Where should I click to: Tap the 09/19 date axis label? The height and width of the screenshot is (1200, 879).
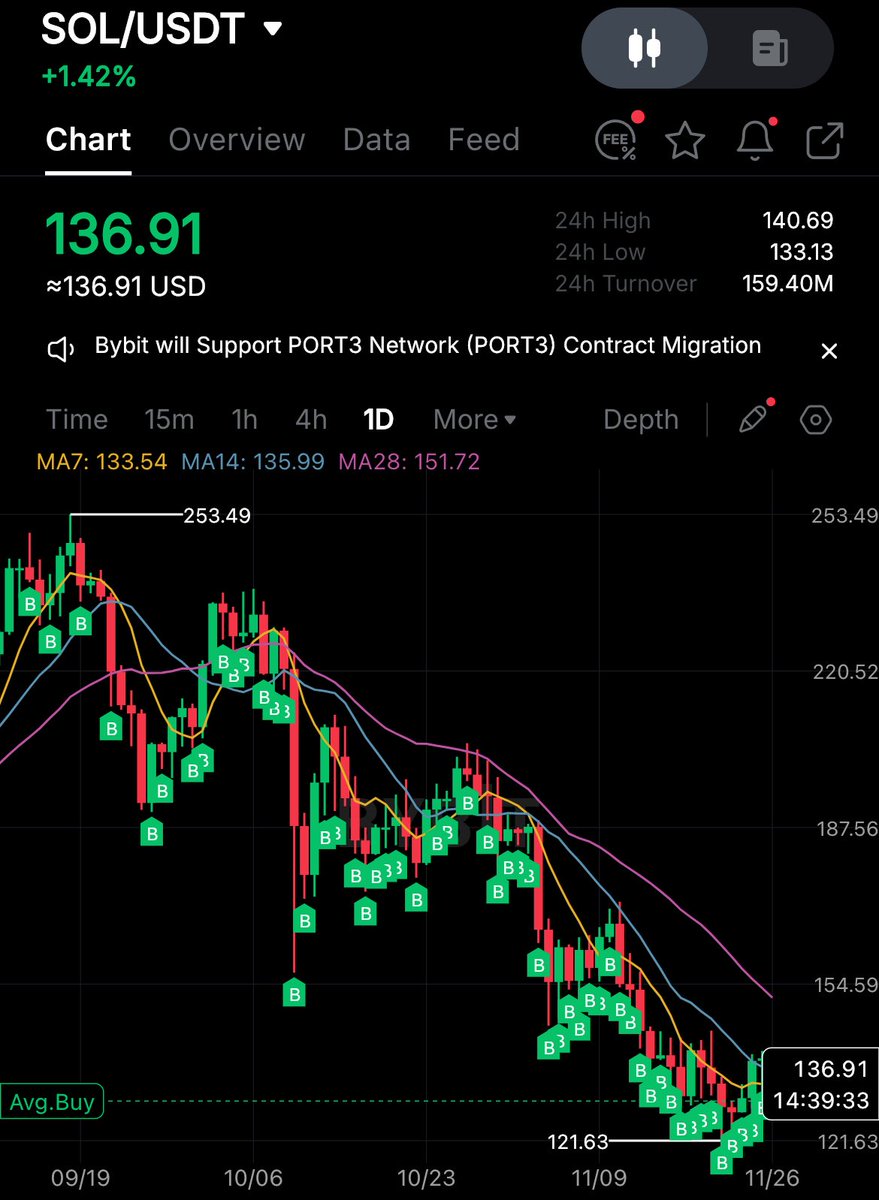click(x=79, y=1176)
